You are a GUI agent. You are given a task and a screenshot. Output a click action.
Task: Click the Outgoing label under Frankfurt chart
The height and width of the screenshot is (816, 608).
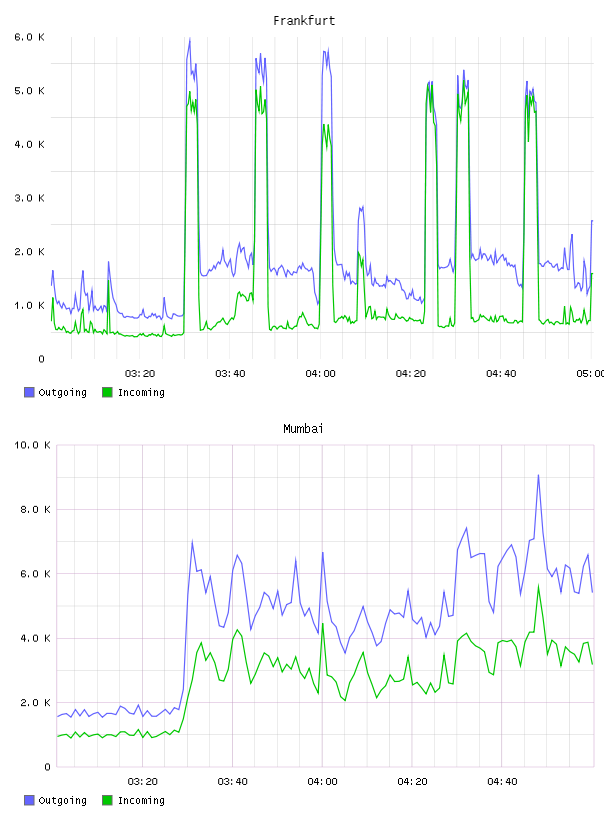point(62,393)
